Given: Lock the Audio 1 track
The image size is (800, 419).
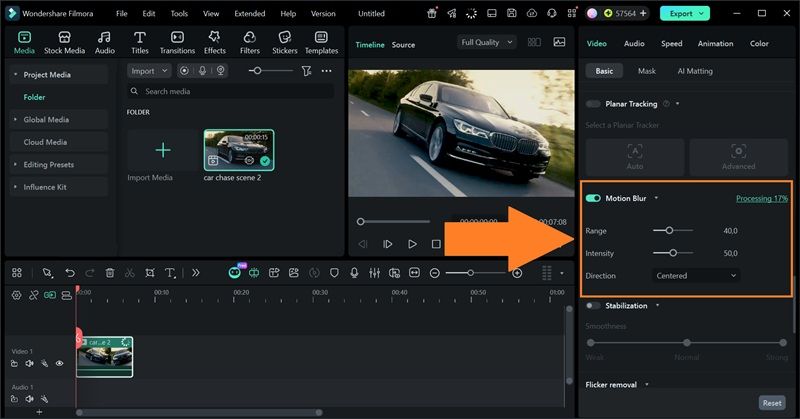Looking at the screenshot, I should (x=14, y=399).
